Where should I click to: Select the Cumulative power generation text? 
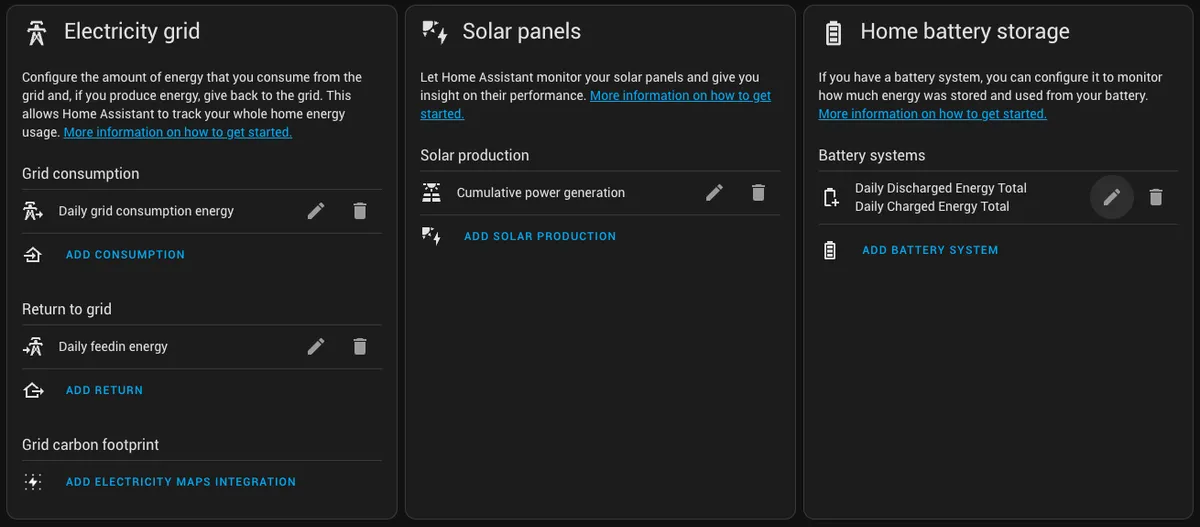click(x=541, y=193)
